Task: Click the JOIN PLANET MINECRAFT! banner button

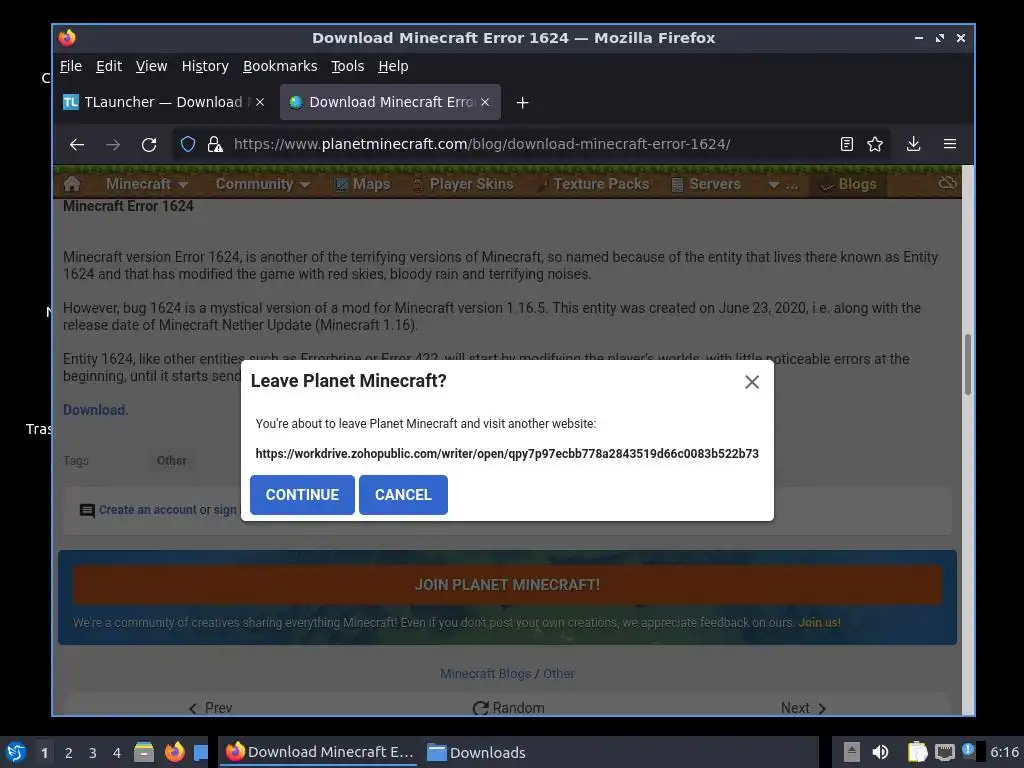Action: pos(507,584)
